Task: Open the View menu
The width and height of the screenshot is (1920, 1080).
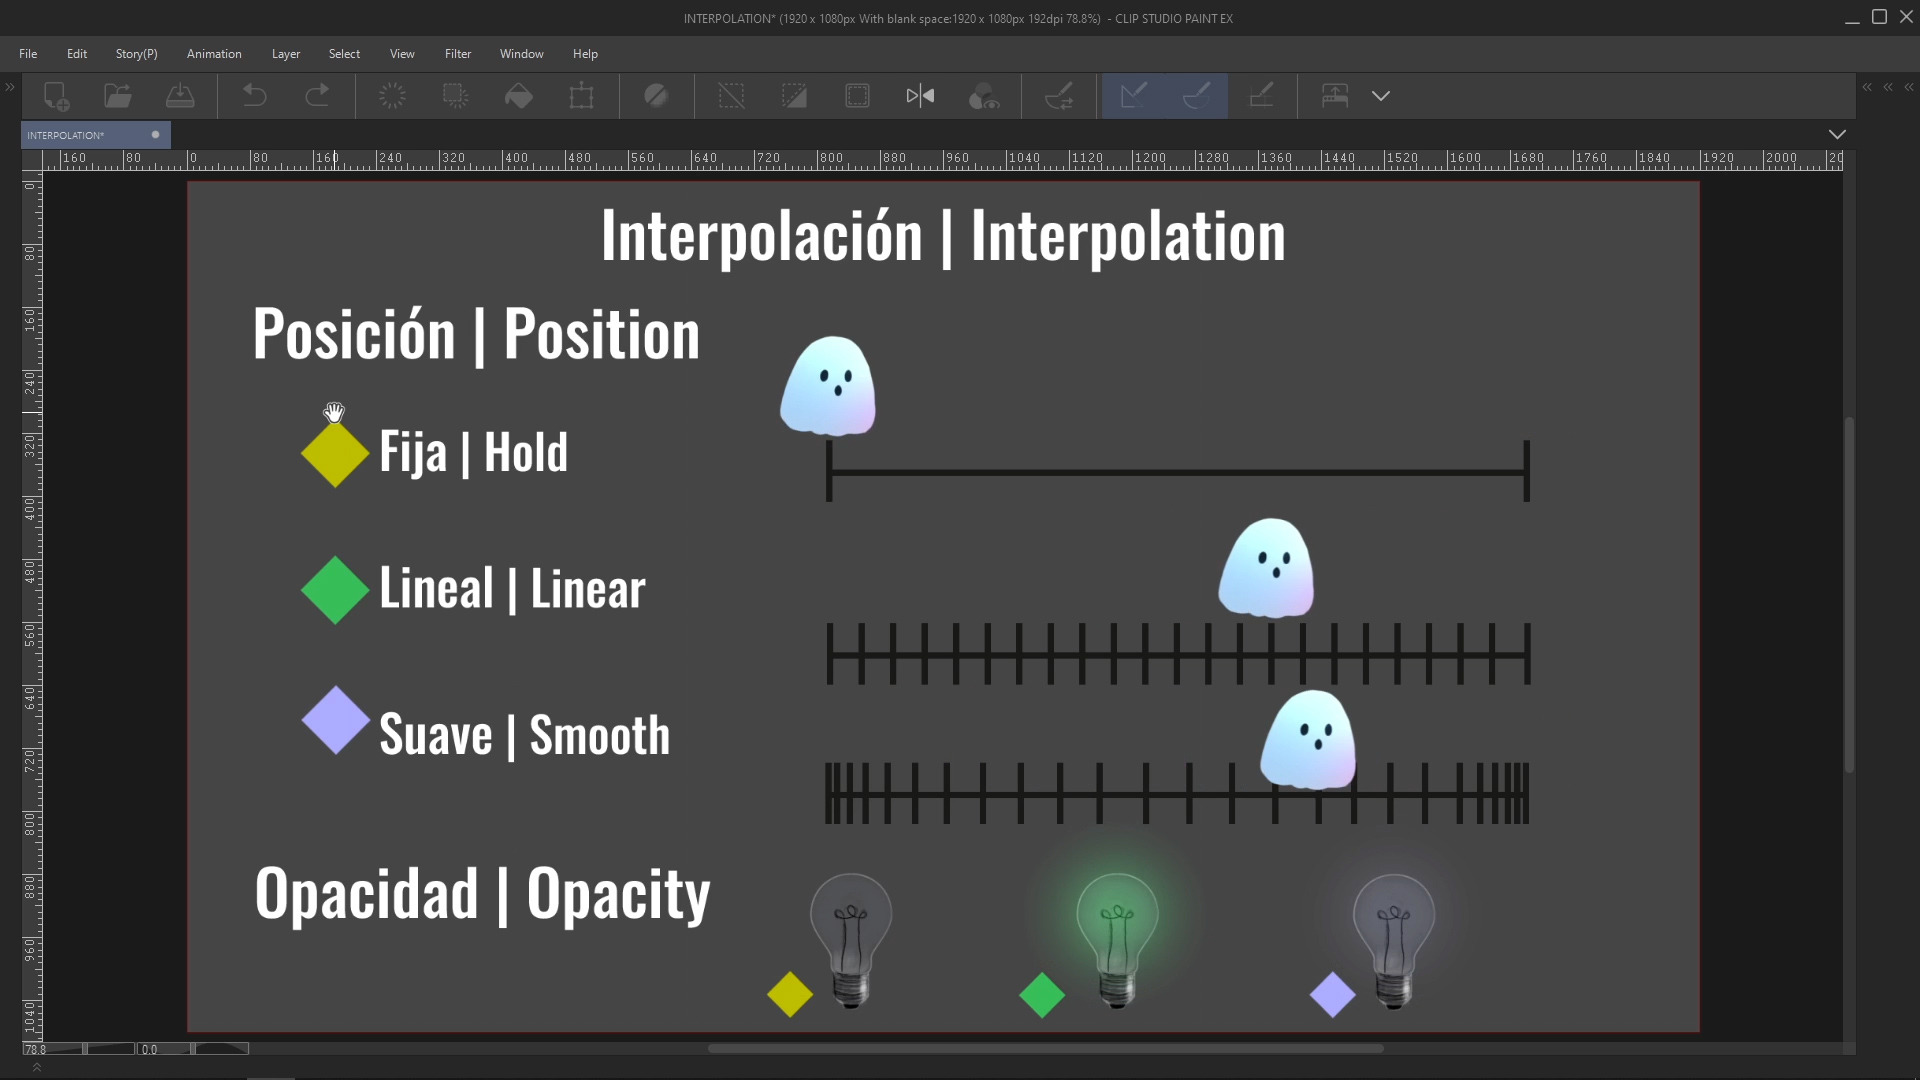Action: 402,54
